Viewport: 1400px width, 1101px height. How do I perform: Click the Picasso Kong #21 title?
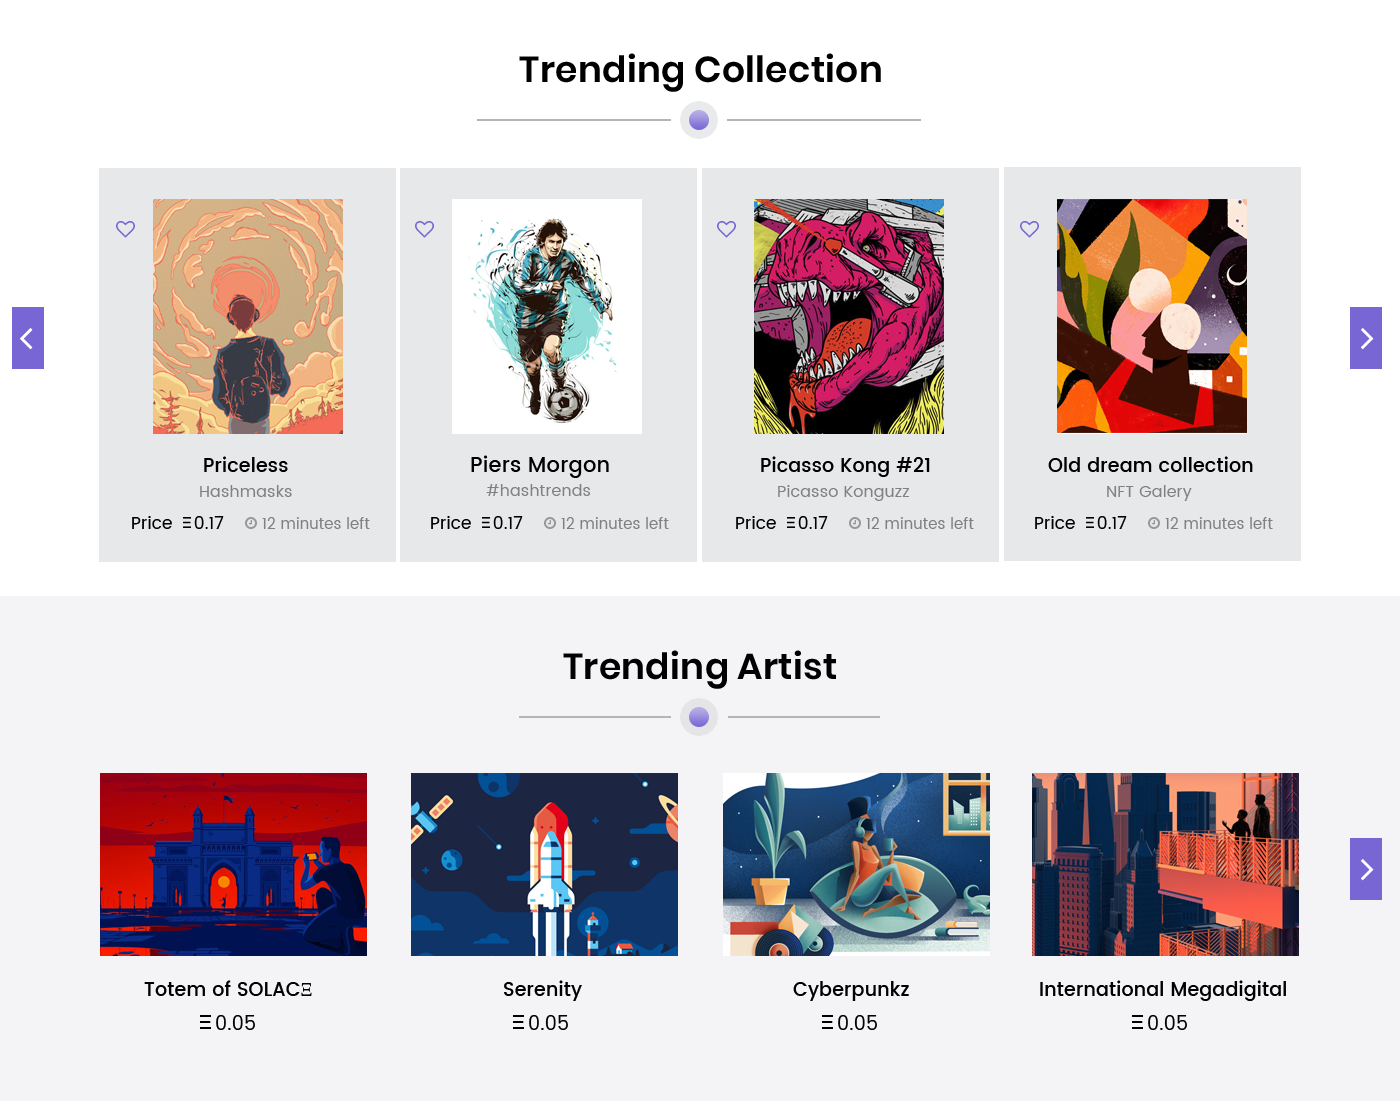(x=845, y=465)
